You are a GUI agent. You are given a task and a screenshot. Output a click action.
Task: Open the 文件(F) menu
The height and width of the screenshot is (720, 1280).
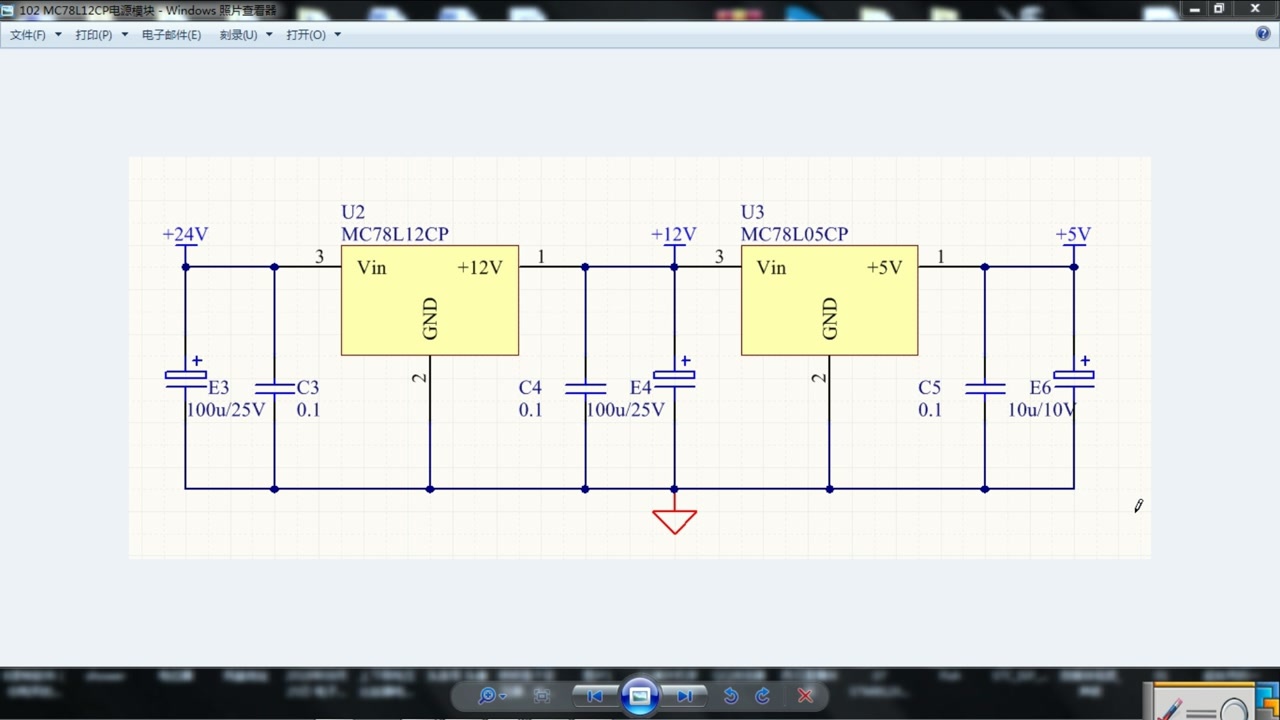pyautogui.click(x=28, y=35)
